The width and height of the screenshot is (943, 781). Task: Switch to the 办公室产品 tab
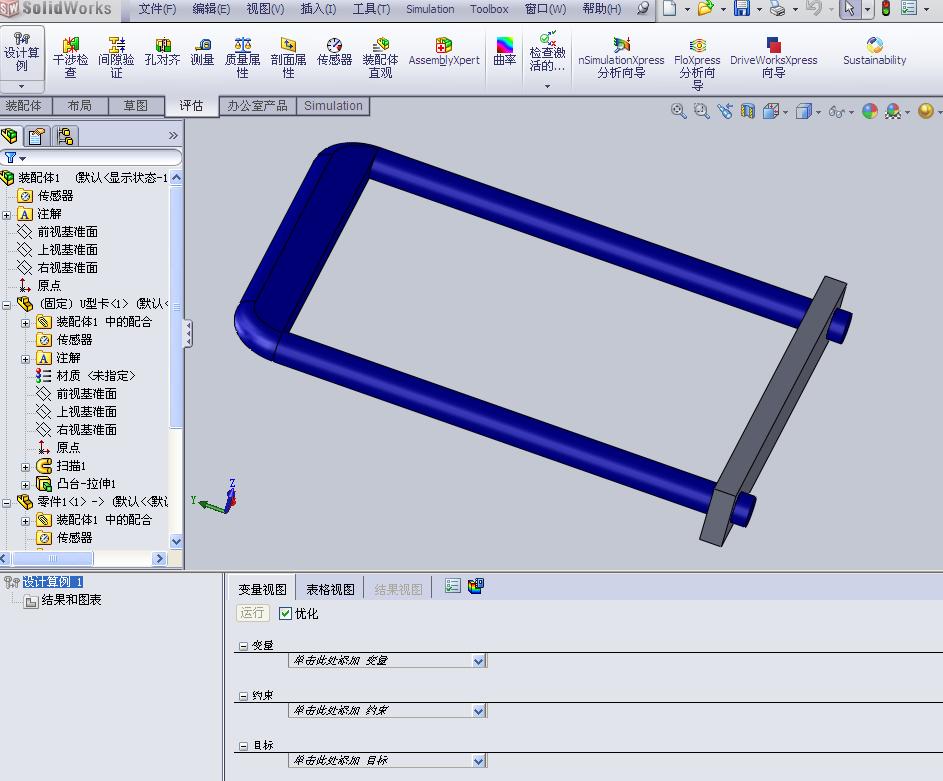click(257, 105)
